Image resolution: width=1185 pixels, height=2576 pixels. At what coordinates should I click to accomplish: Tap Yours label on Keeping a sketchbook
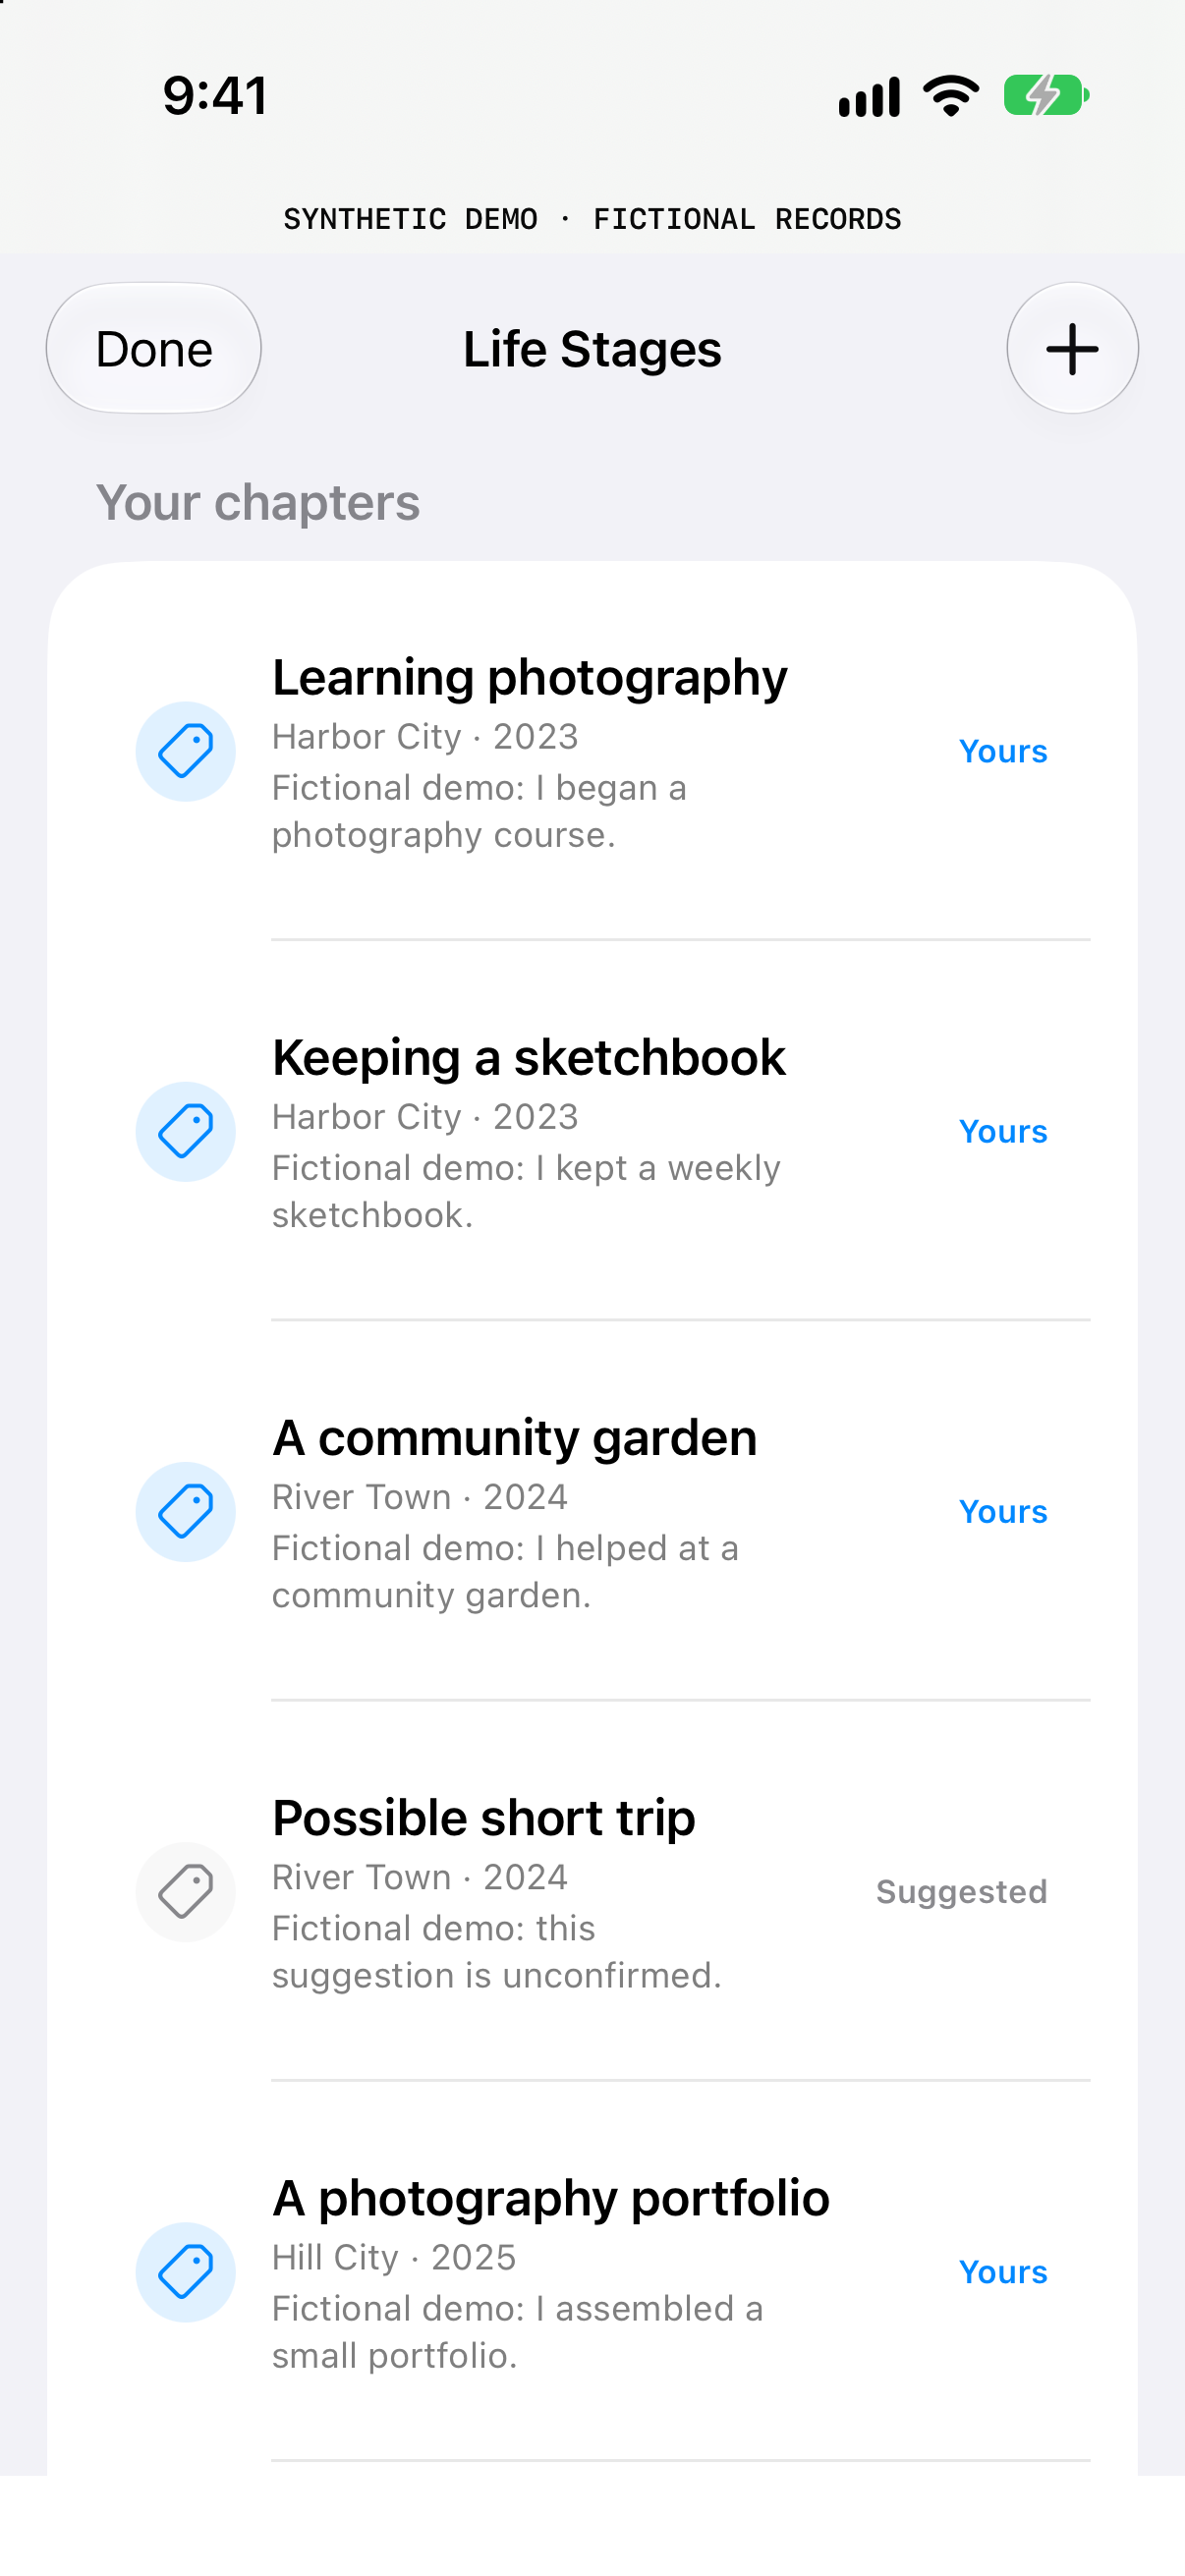click(x=1003, y=1131)
